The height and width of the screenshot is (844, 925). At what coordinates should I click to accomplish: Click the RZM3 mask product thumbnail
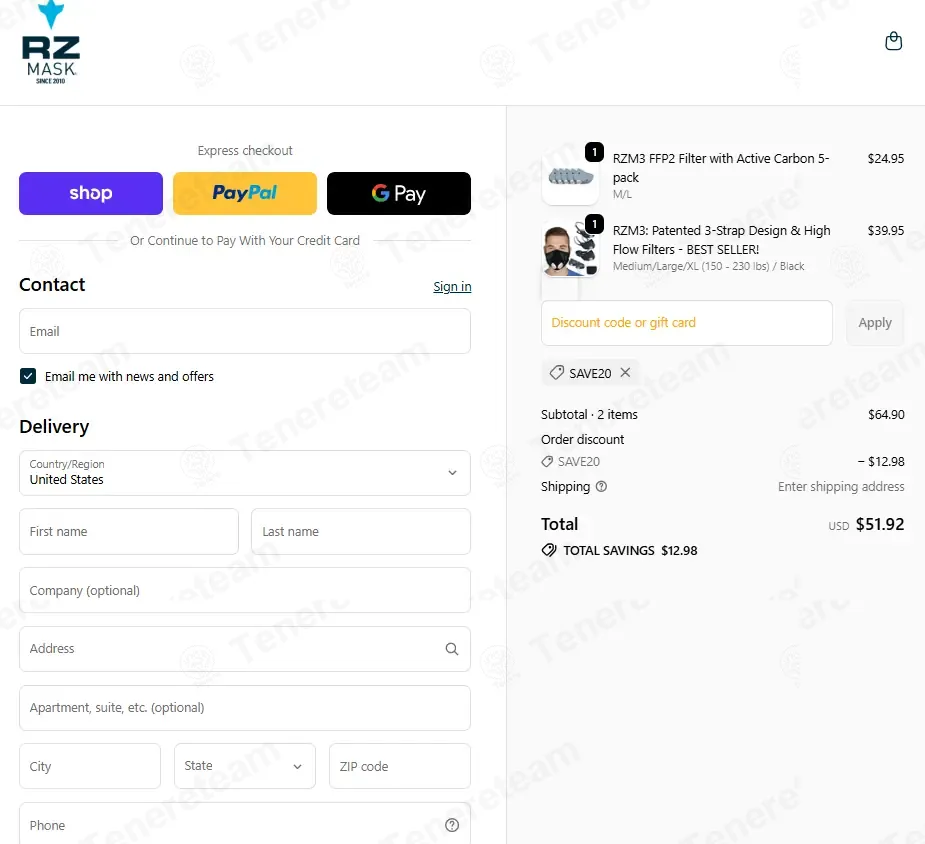click(571, 248)
